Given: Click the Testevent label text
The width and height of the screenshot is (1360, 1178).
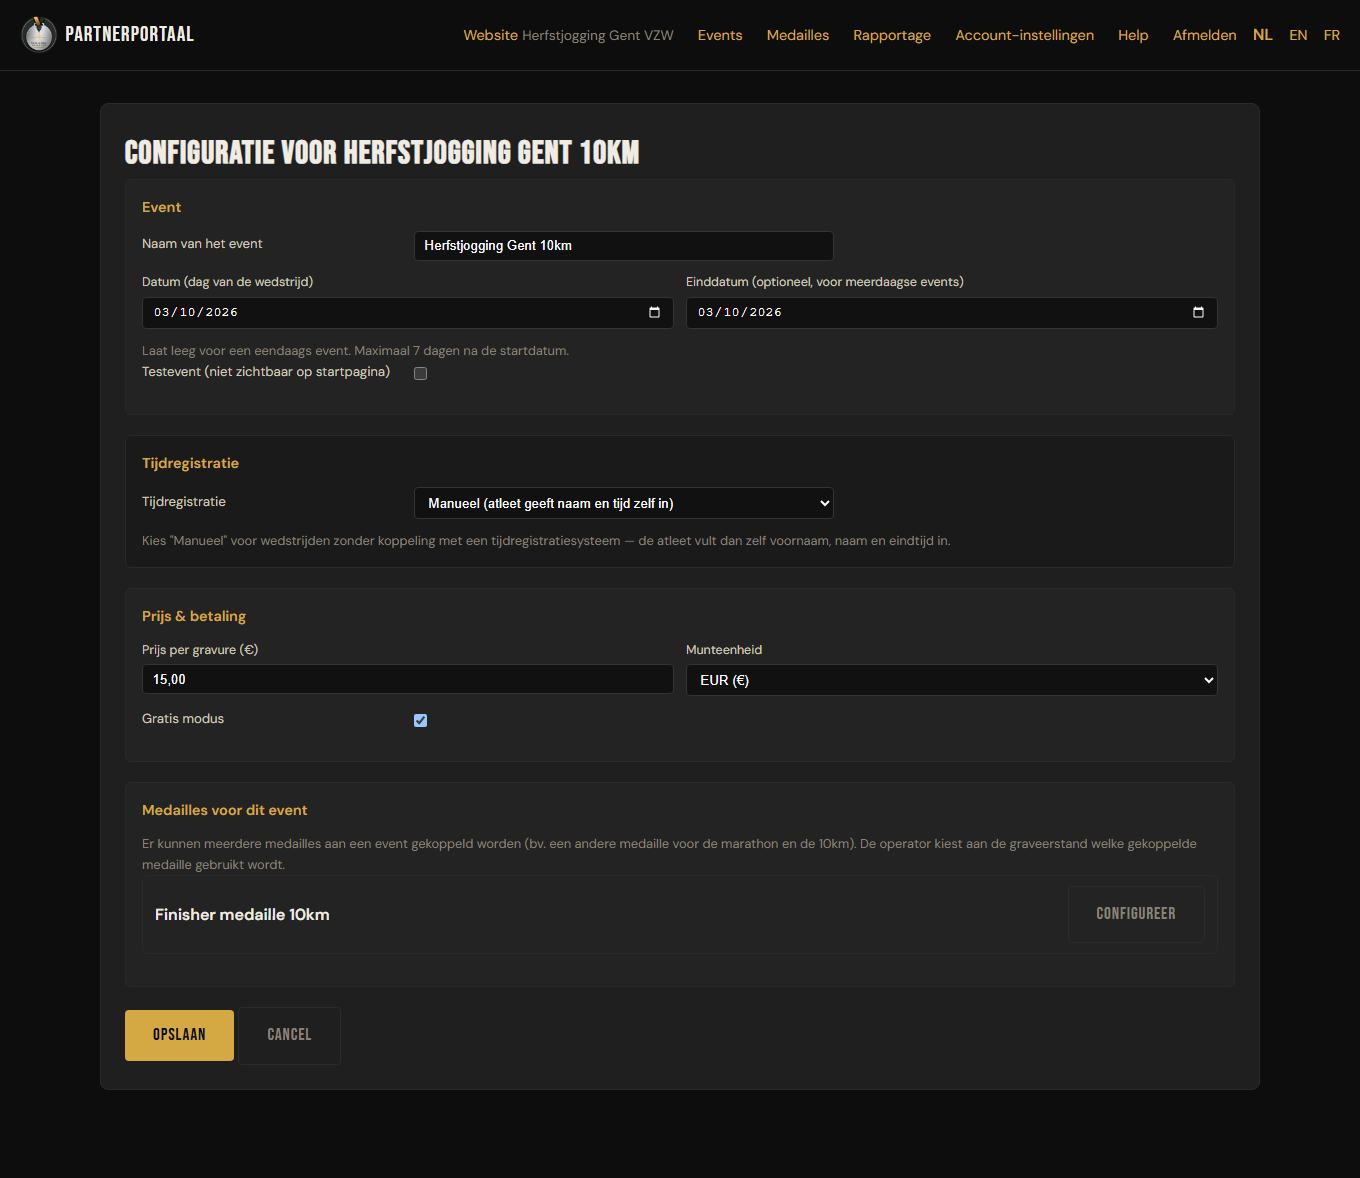Looking at the screenshot, I should 266,372.
